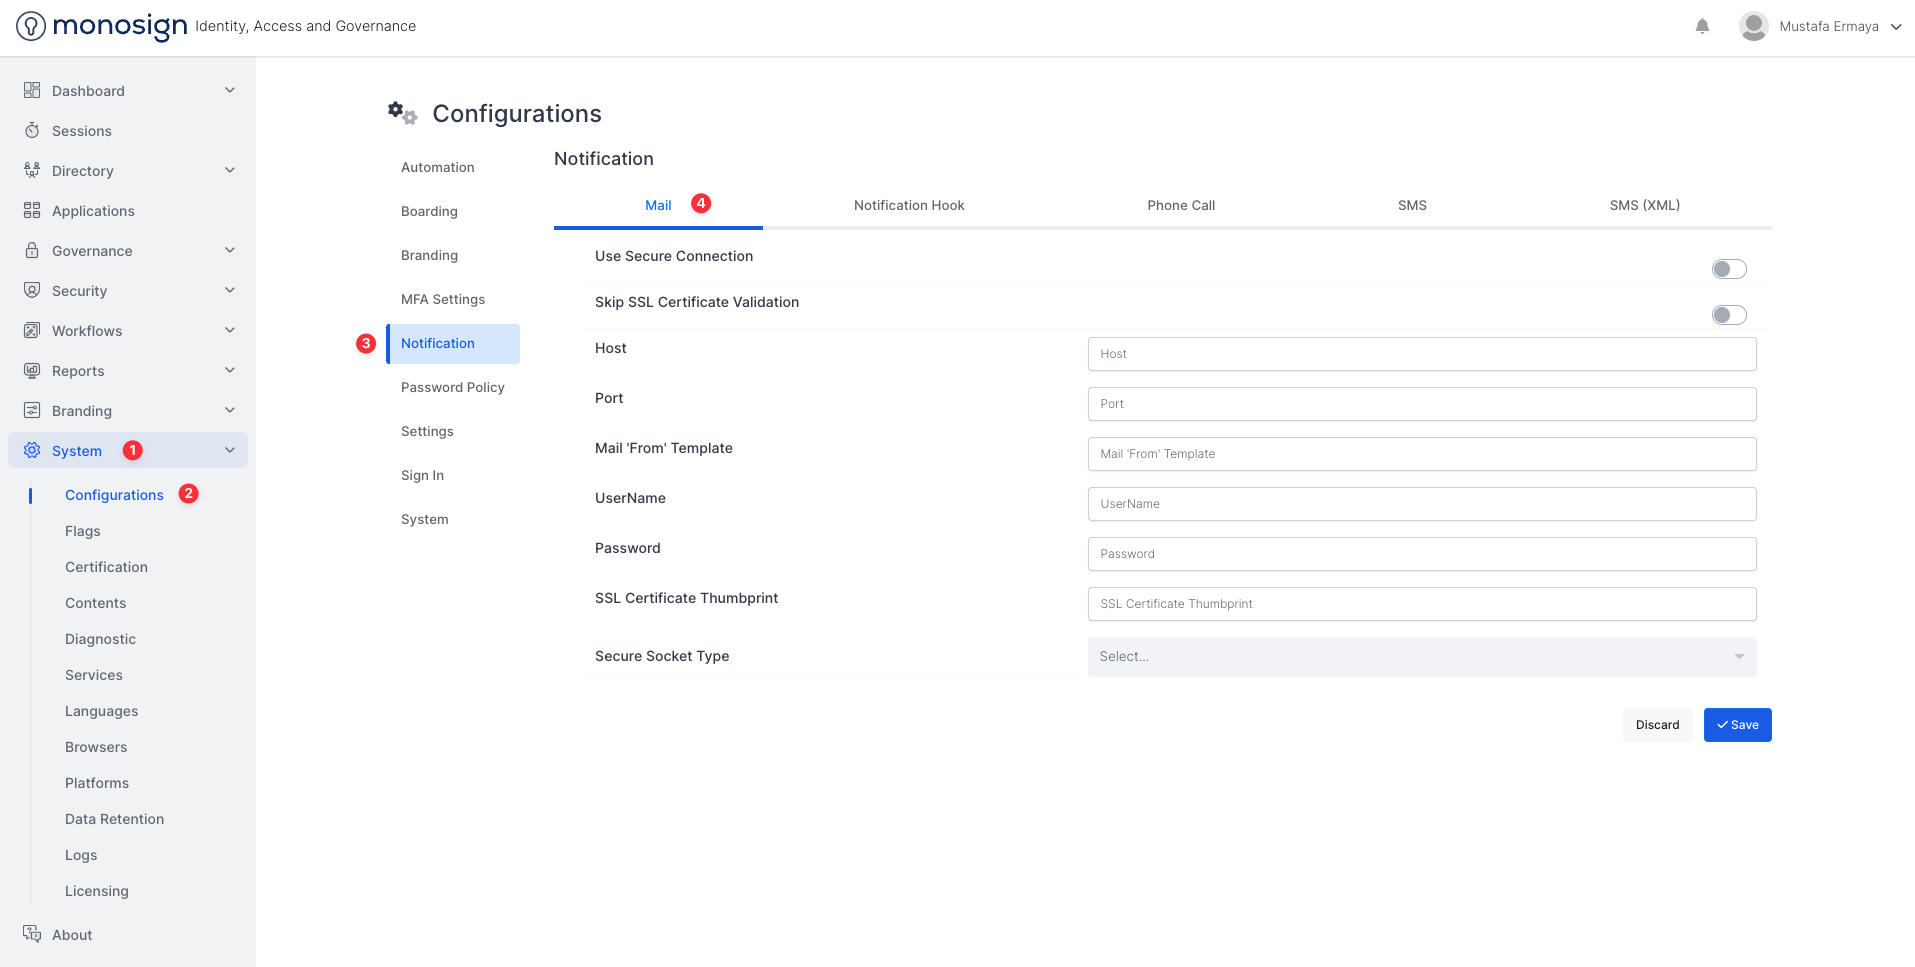This screenshot has width=1915, height=967.
Task: Click the user avatar icon
Action: (1753, 26)
